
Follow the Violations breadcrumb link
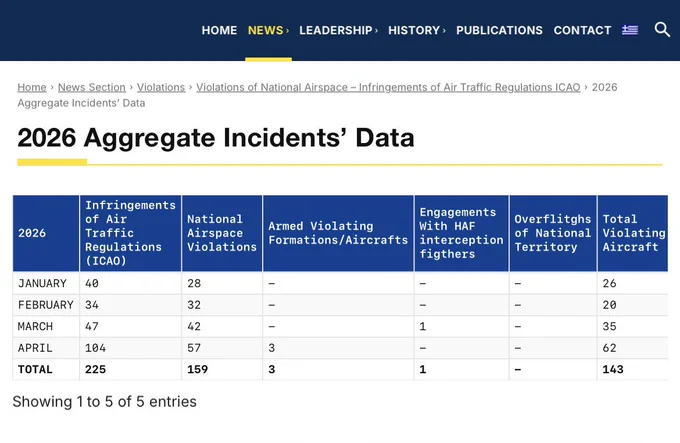coord(161,87)
